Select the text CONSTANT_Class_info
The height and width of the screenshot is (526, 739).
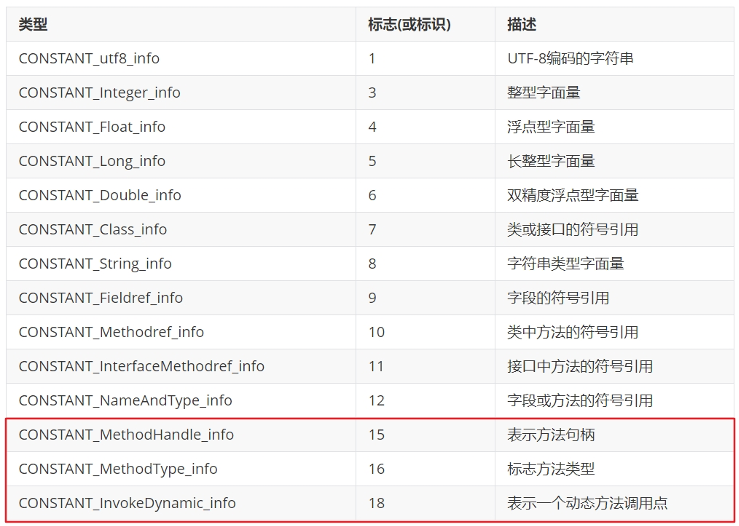(93, 230)
